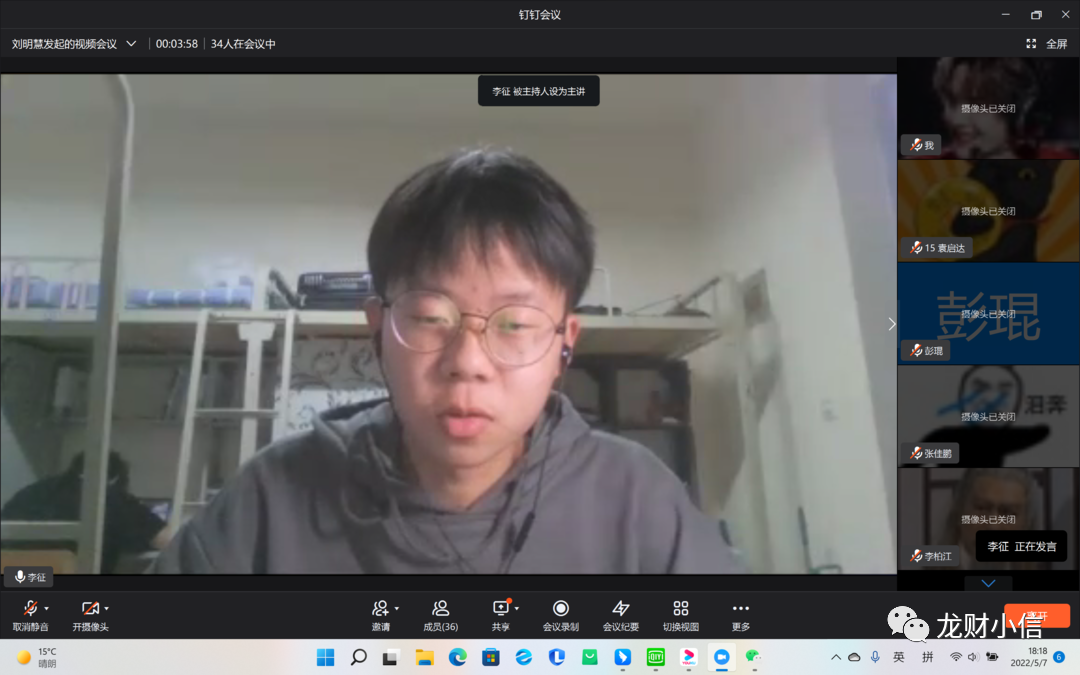Enter 全屏 fullscreen mode

pyautogui.click(x=1047, y=44)
